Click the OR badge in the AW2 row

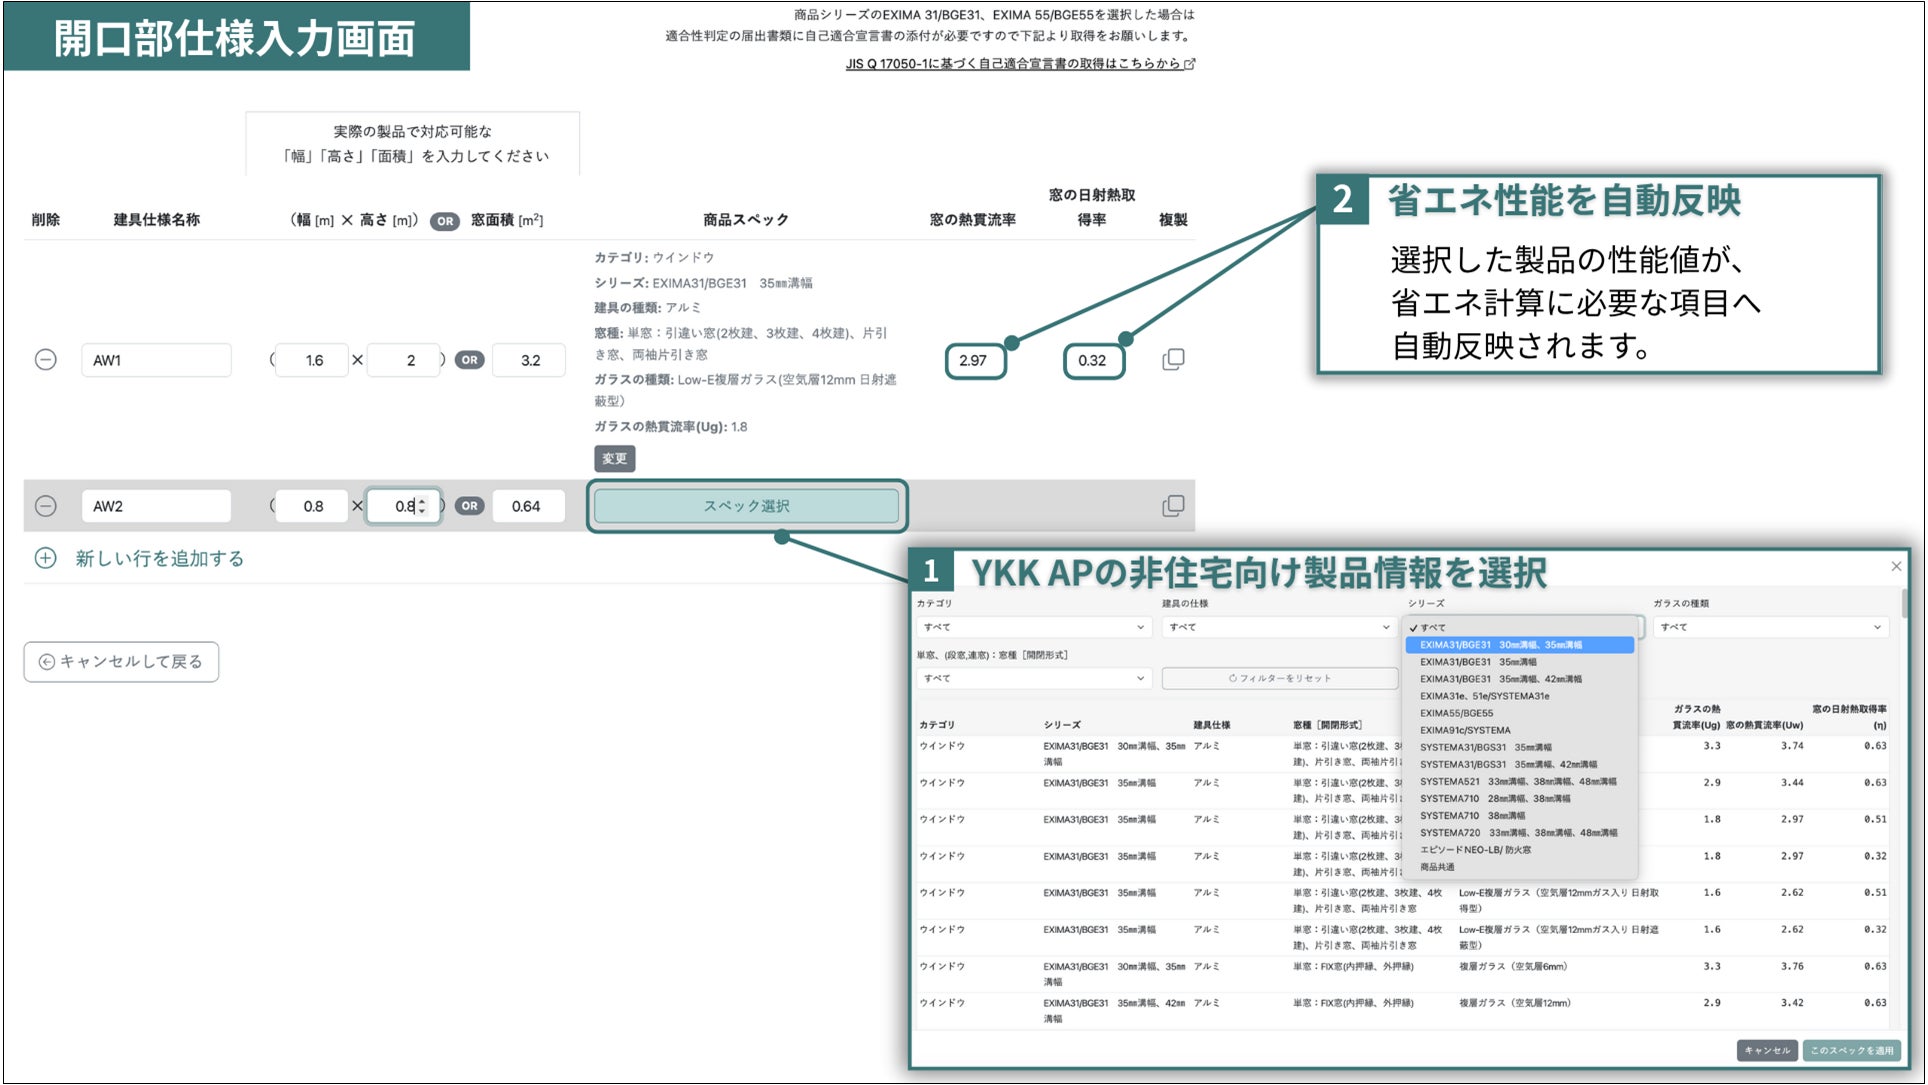click(x=469, y=506)
